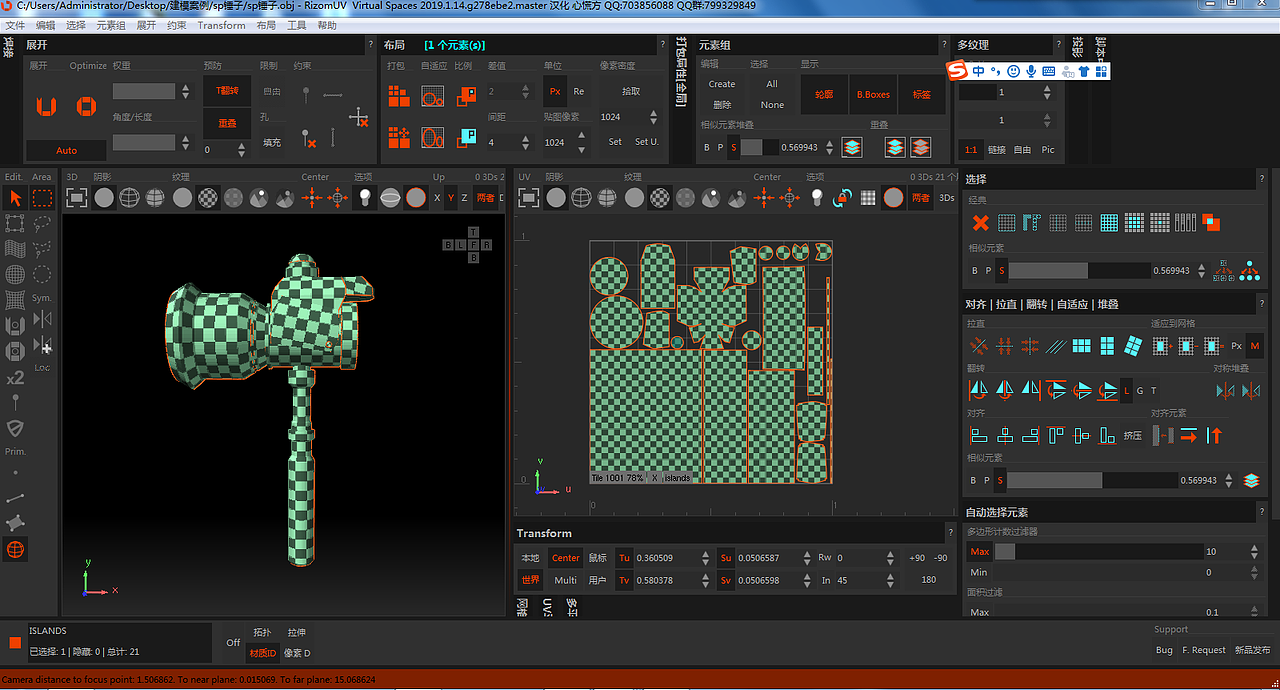The height and width of the screenshot is (690, 1280).
Task: Click the lock rotate icon in the UV toolbar
Action: pyautogui.click(x=842, y=198)
